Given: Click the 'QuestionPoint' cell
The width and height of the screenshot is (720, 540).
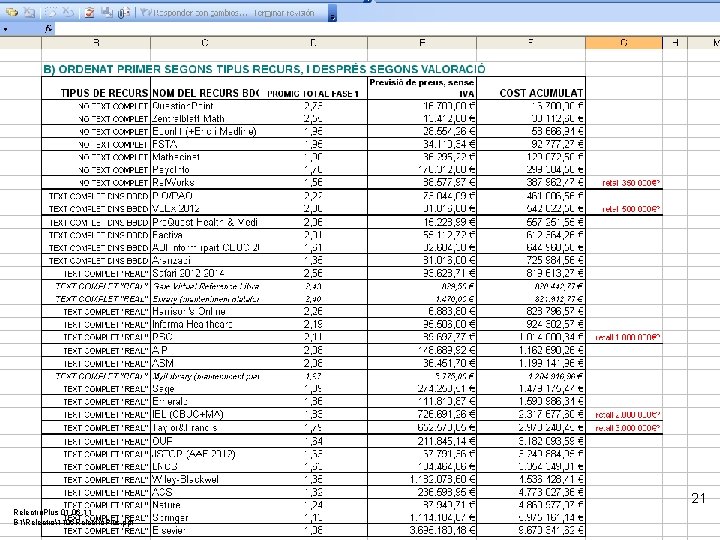Looking at the screenshot, I should coord(205,106).
